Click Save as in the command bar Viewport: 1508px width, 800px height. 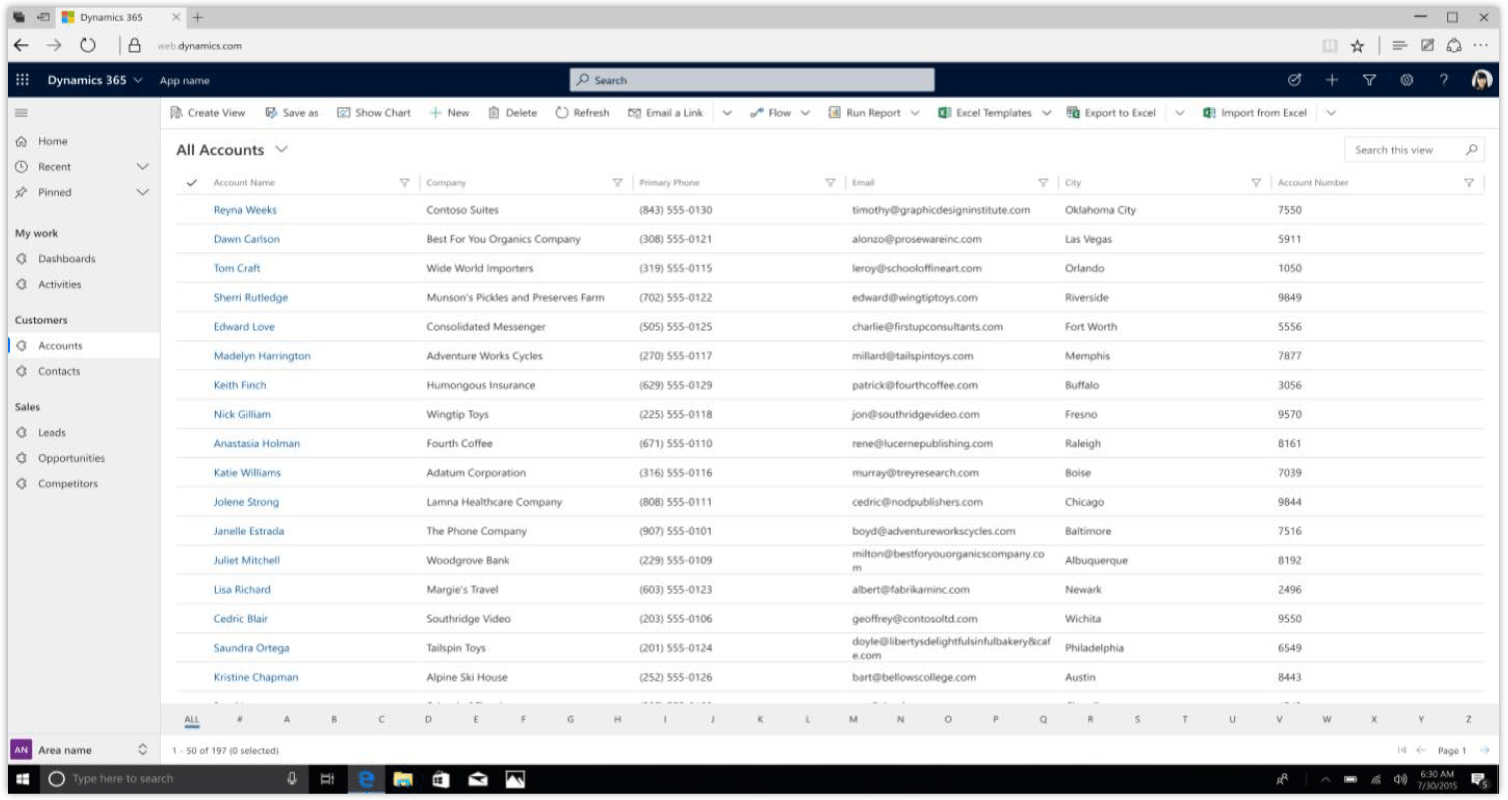pos(292,113)
